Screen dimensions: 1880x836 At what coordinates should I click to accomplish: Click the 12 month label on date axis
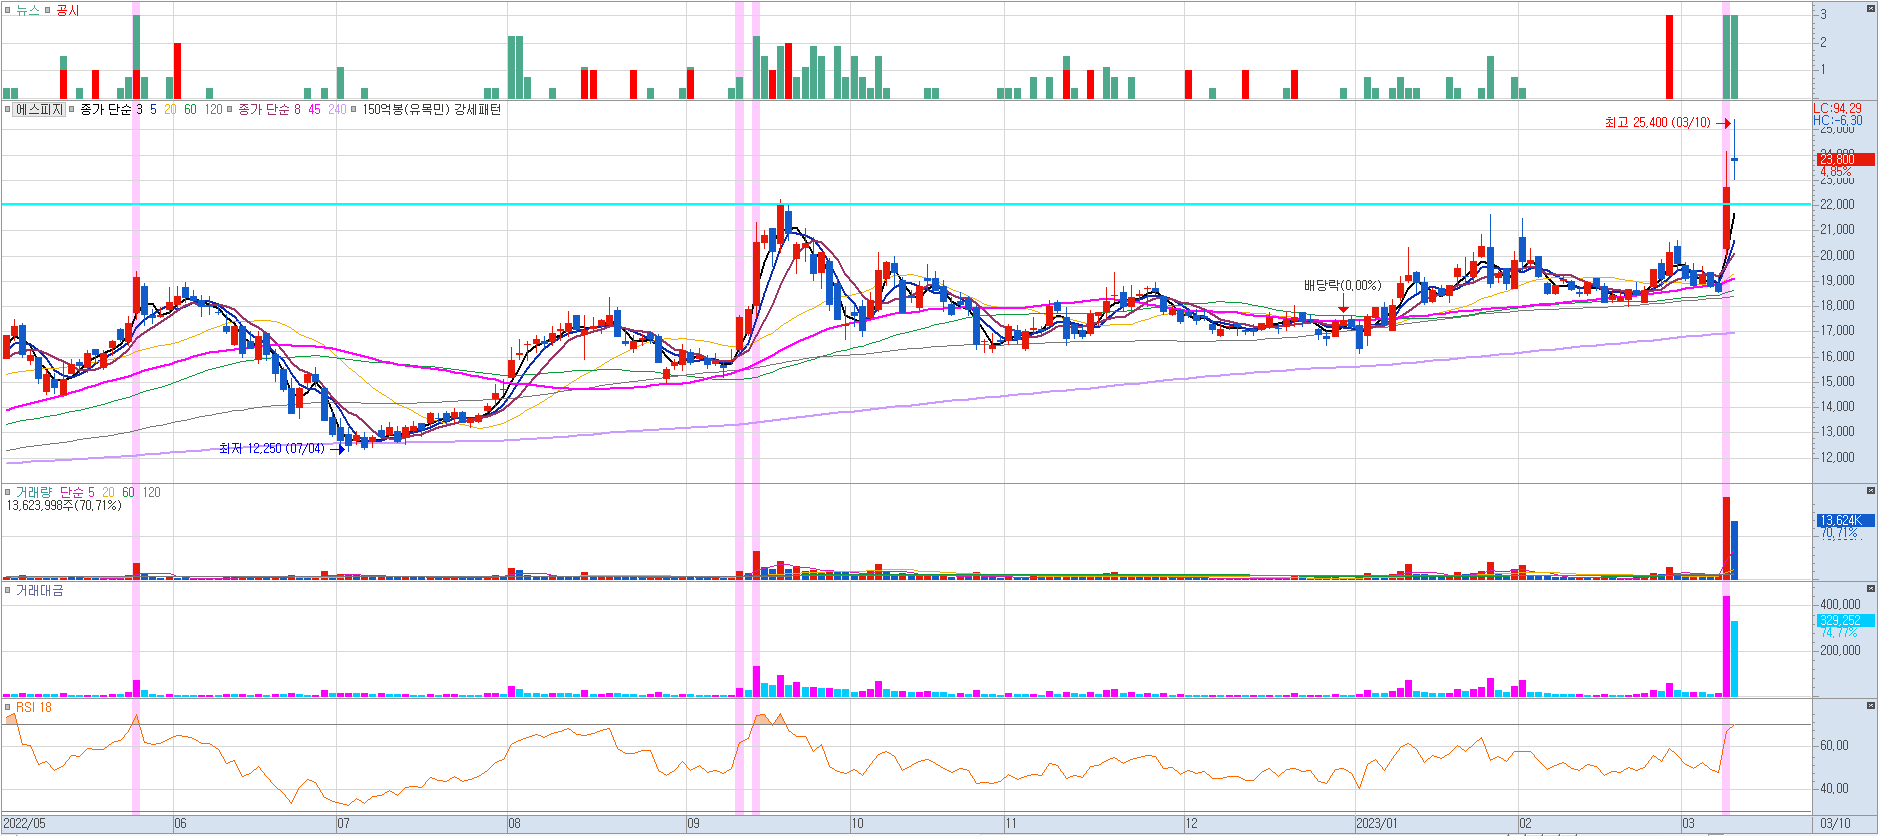click(x=1191, y=824)
